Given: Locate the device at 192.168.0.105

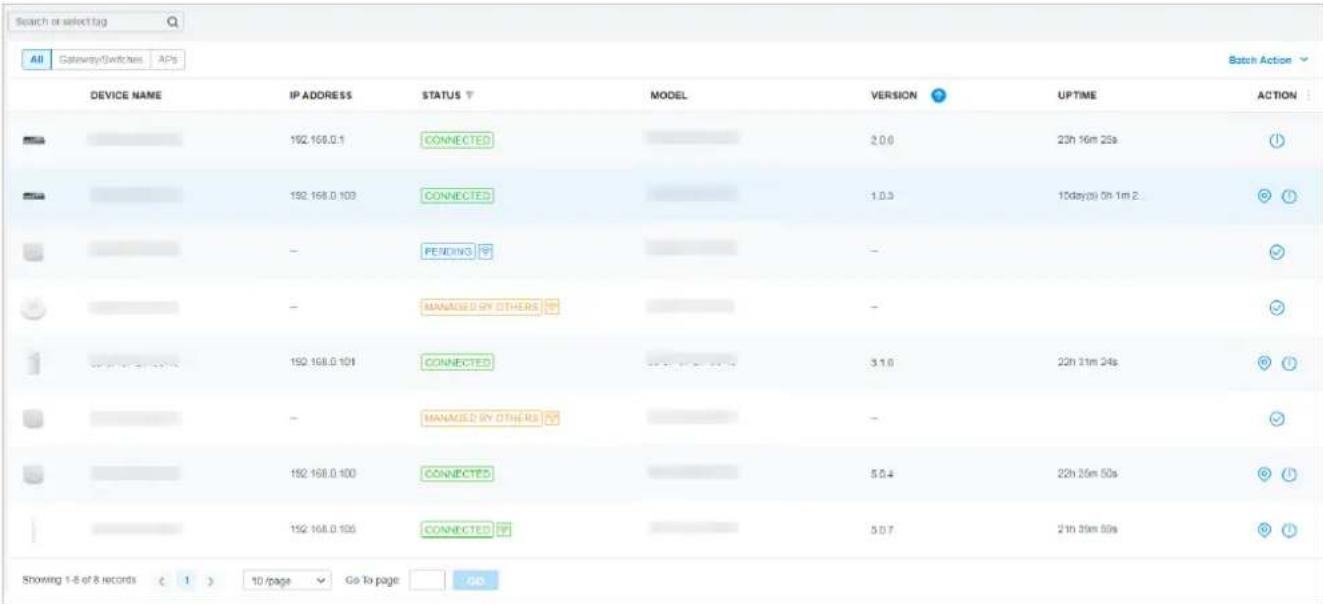Looking at the screenshot, I should tap(1266, 528).
